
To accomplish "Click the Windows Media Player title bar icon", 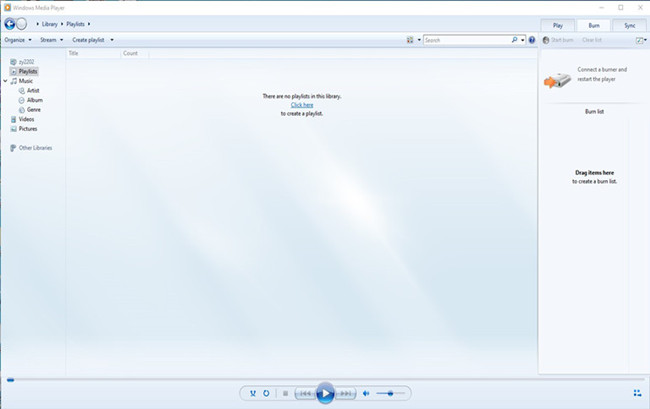I will click(7, 7).
